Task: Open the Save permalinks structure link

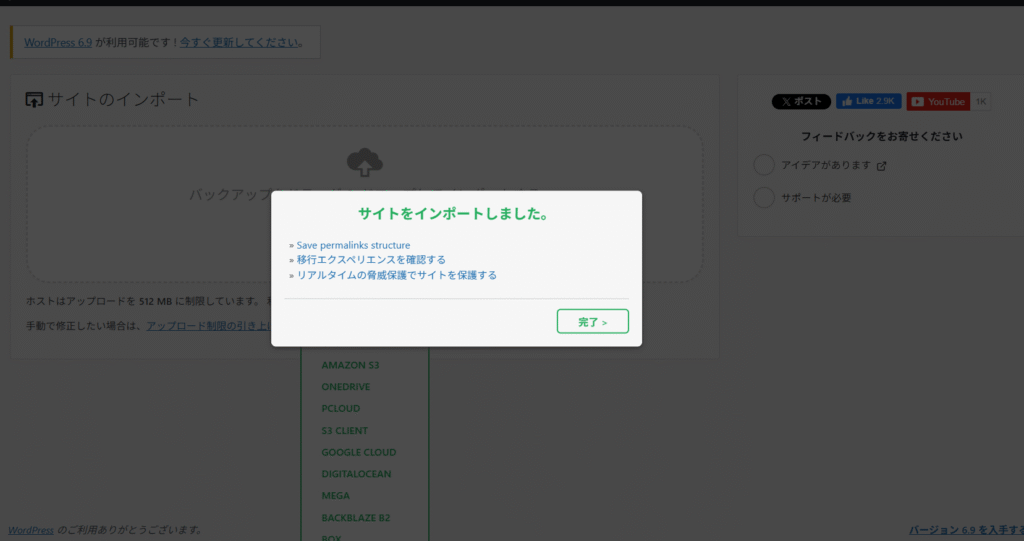Action: 353,245
